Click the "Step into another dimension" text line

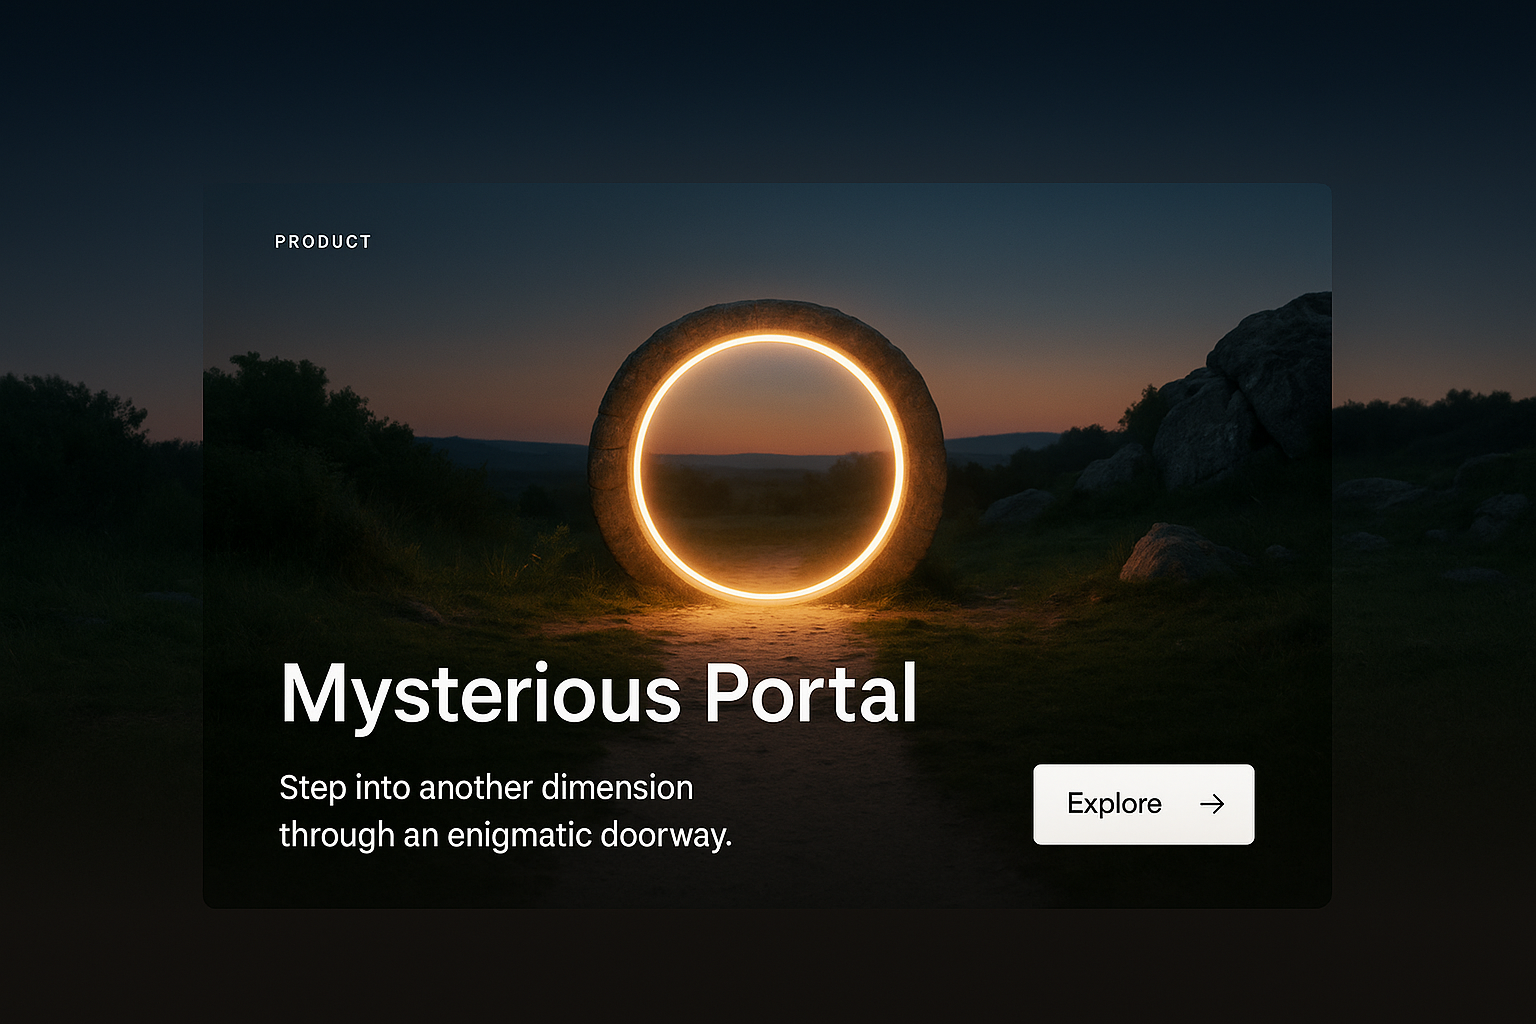click(x=486, y=788)
